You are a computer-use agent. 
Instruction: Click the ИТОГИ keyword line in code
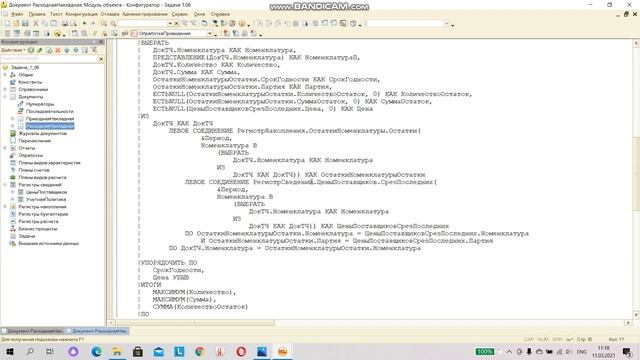151,284
